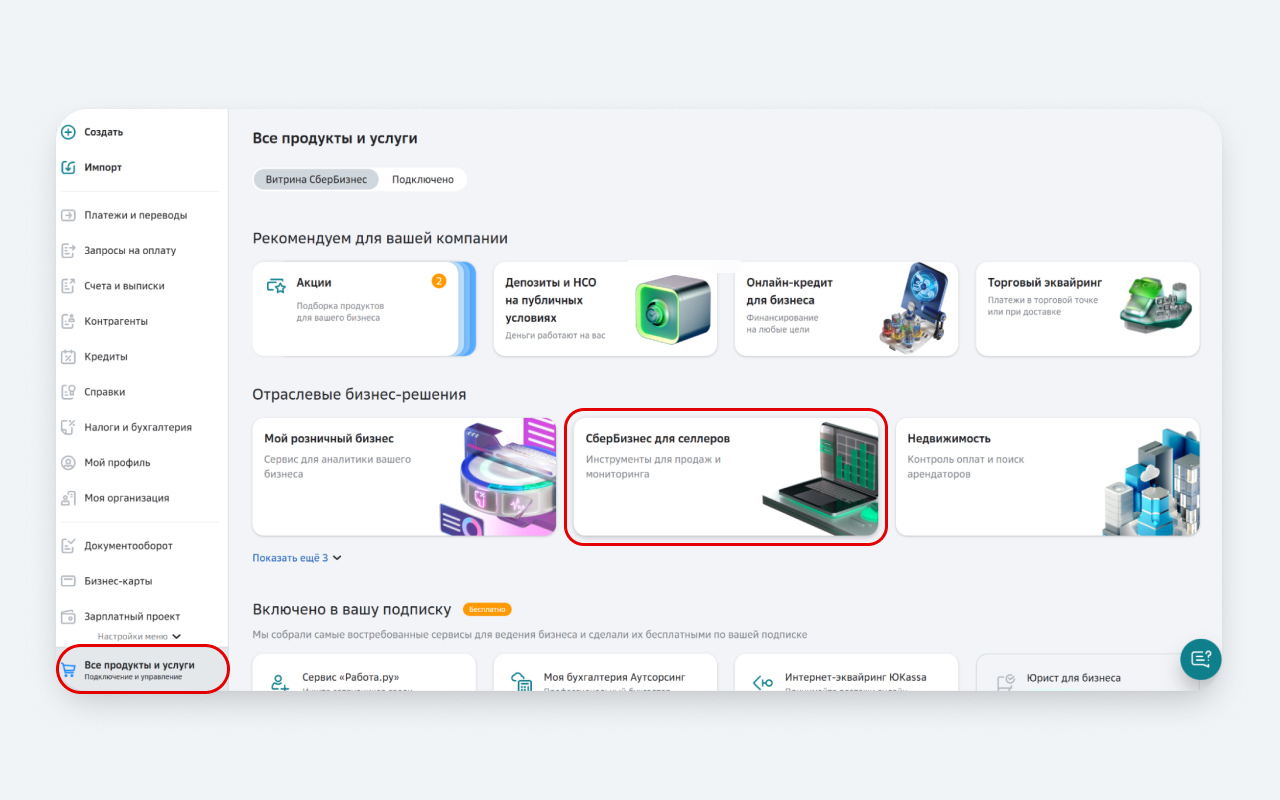Select Все продукты и услуги menu item
Image resolution: width=1280 pixels, height=800 pixels.
tap(142, 670)
